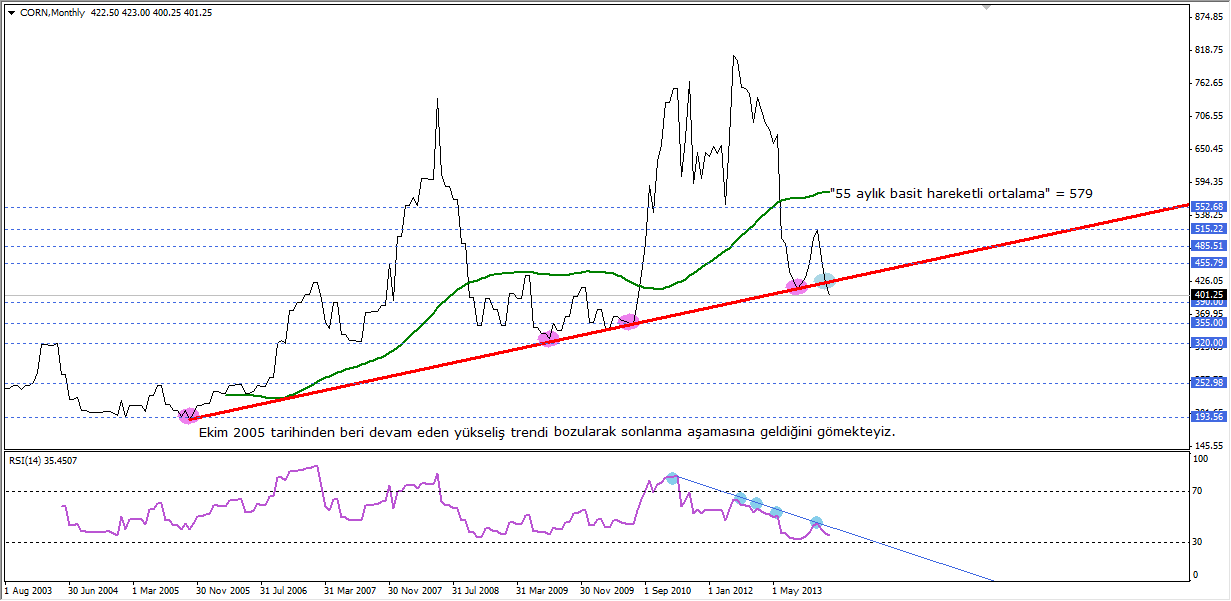The height and width of the screenshot is (601, 1231).
Task: Select the light blue circle on the price chart
Action: (x=824, y=281)
